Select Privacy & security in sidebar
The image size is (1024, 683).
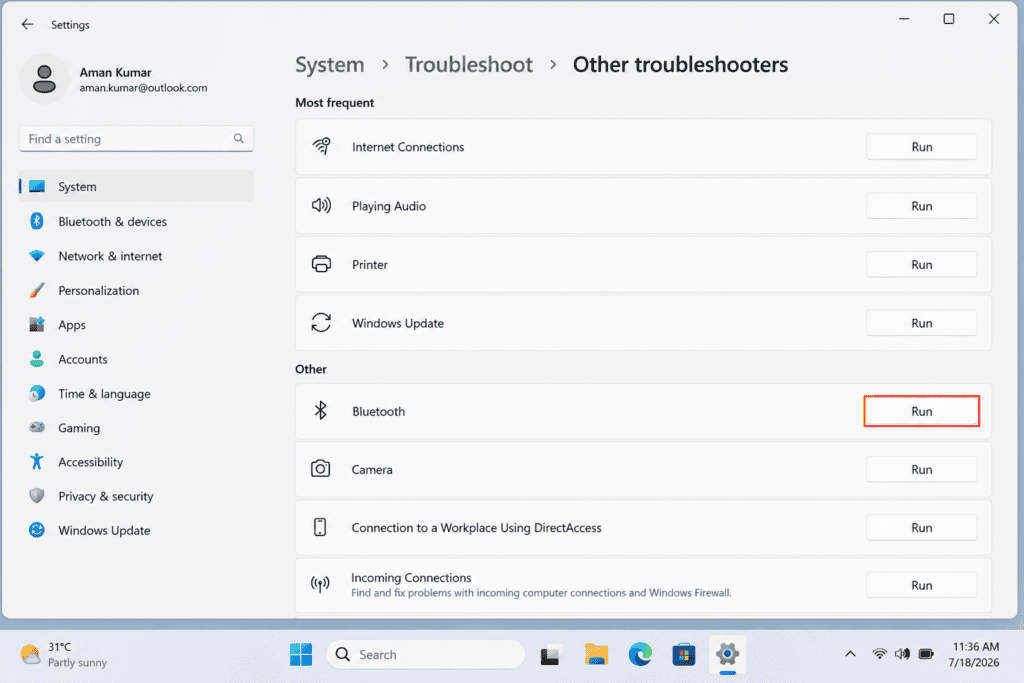tap(136, 496)
